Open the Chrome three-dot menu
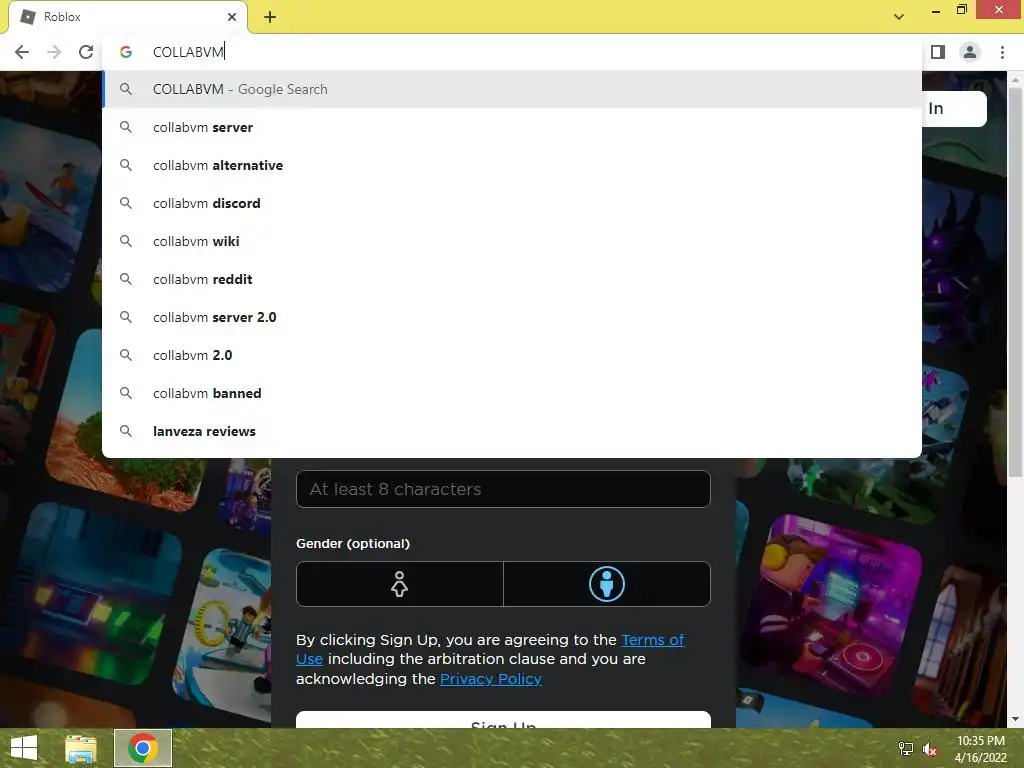 1002,52
